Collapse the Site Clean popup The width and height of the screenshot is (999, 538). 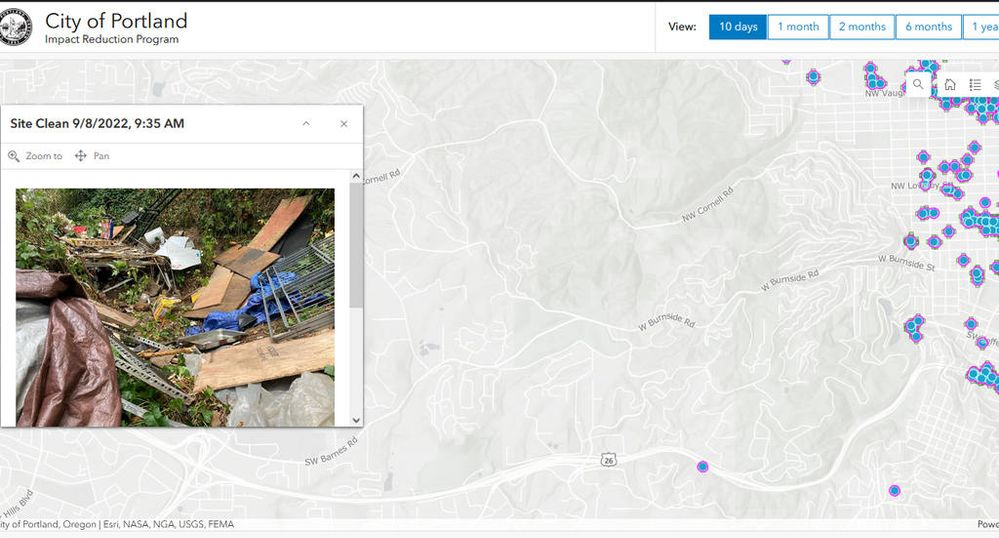[x=306, y=124]
